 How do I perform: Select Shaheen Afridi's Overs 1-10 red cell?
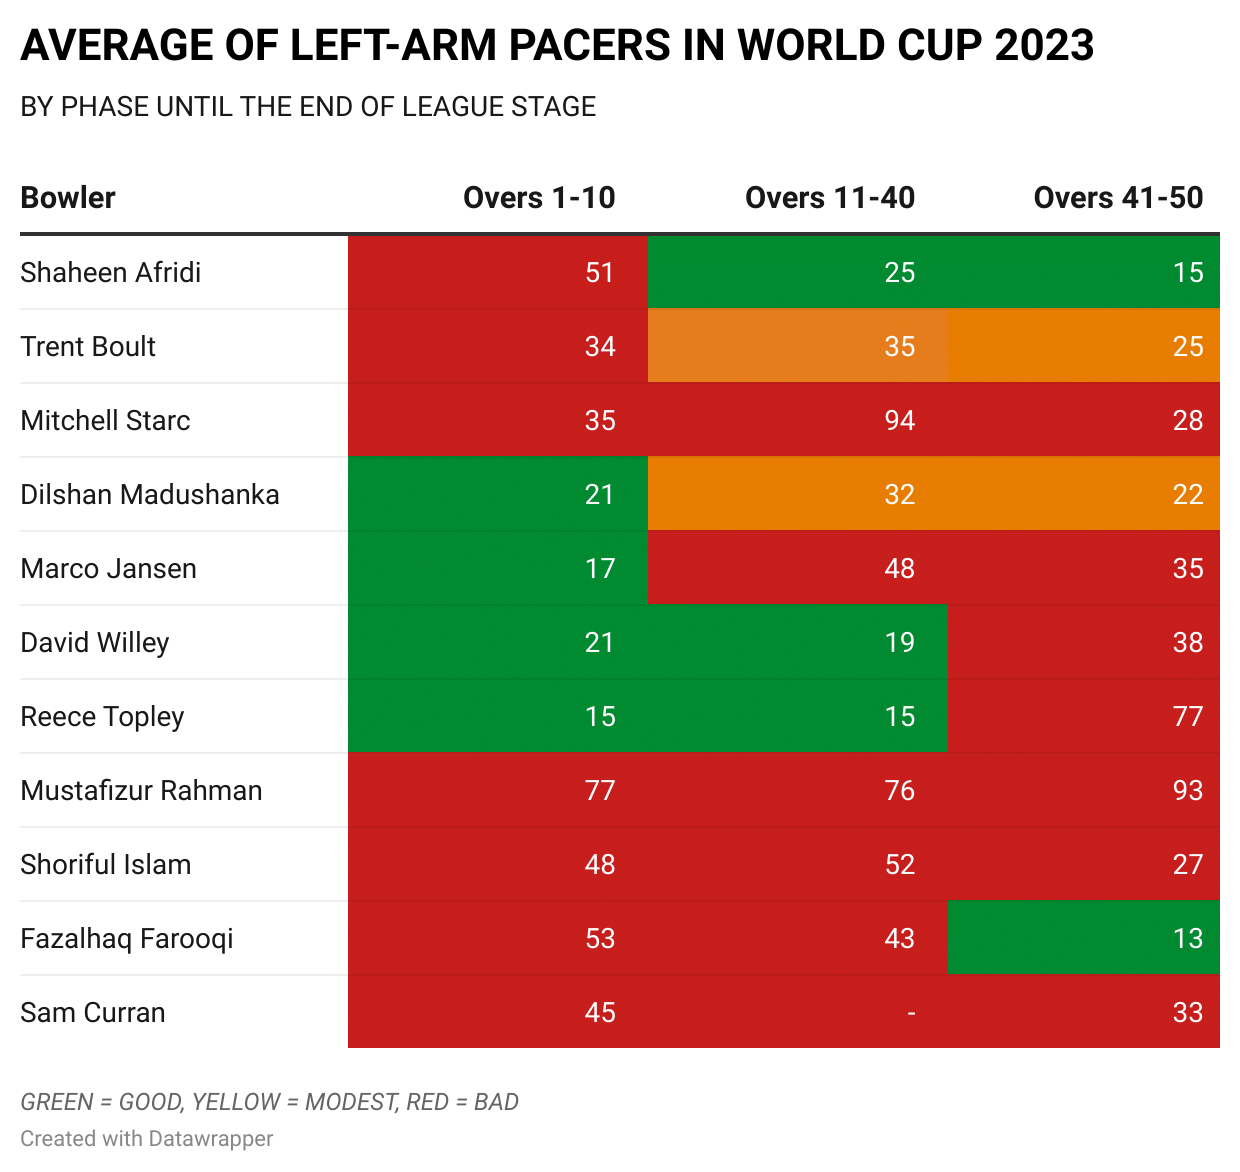click(498, 272)
